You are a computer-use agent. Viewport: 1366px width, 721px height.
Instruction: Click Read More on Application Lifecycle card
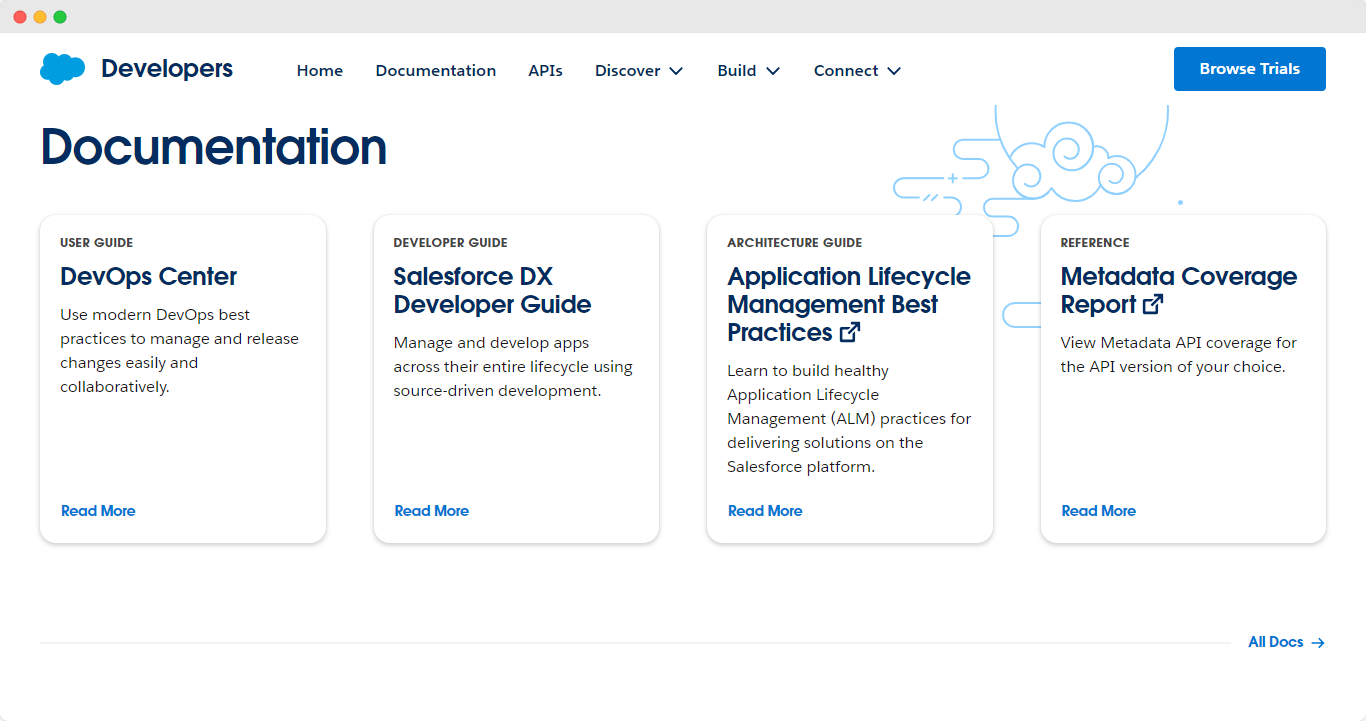[x=765, y=511]
